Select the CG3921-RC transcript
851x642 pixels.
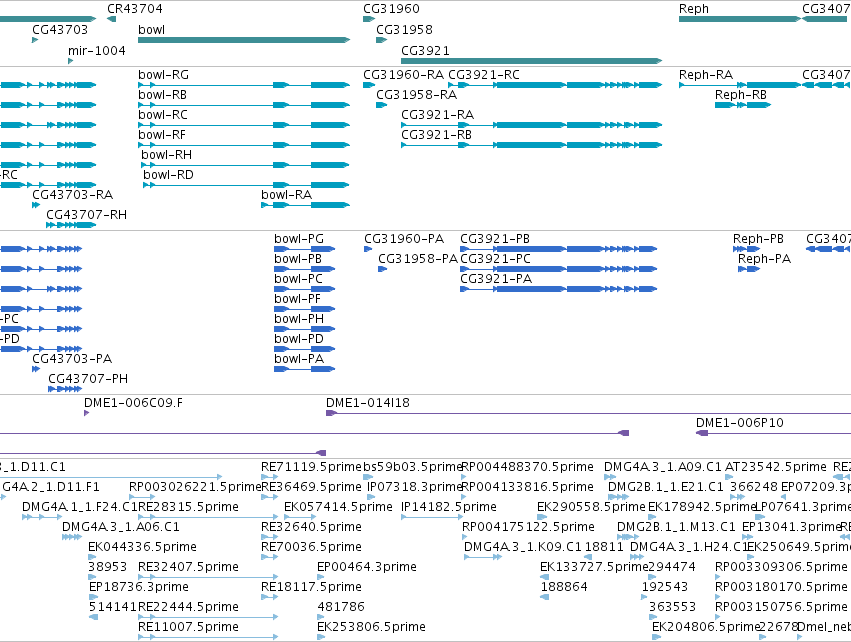pyautogui.click(x=555, y=85)
